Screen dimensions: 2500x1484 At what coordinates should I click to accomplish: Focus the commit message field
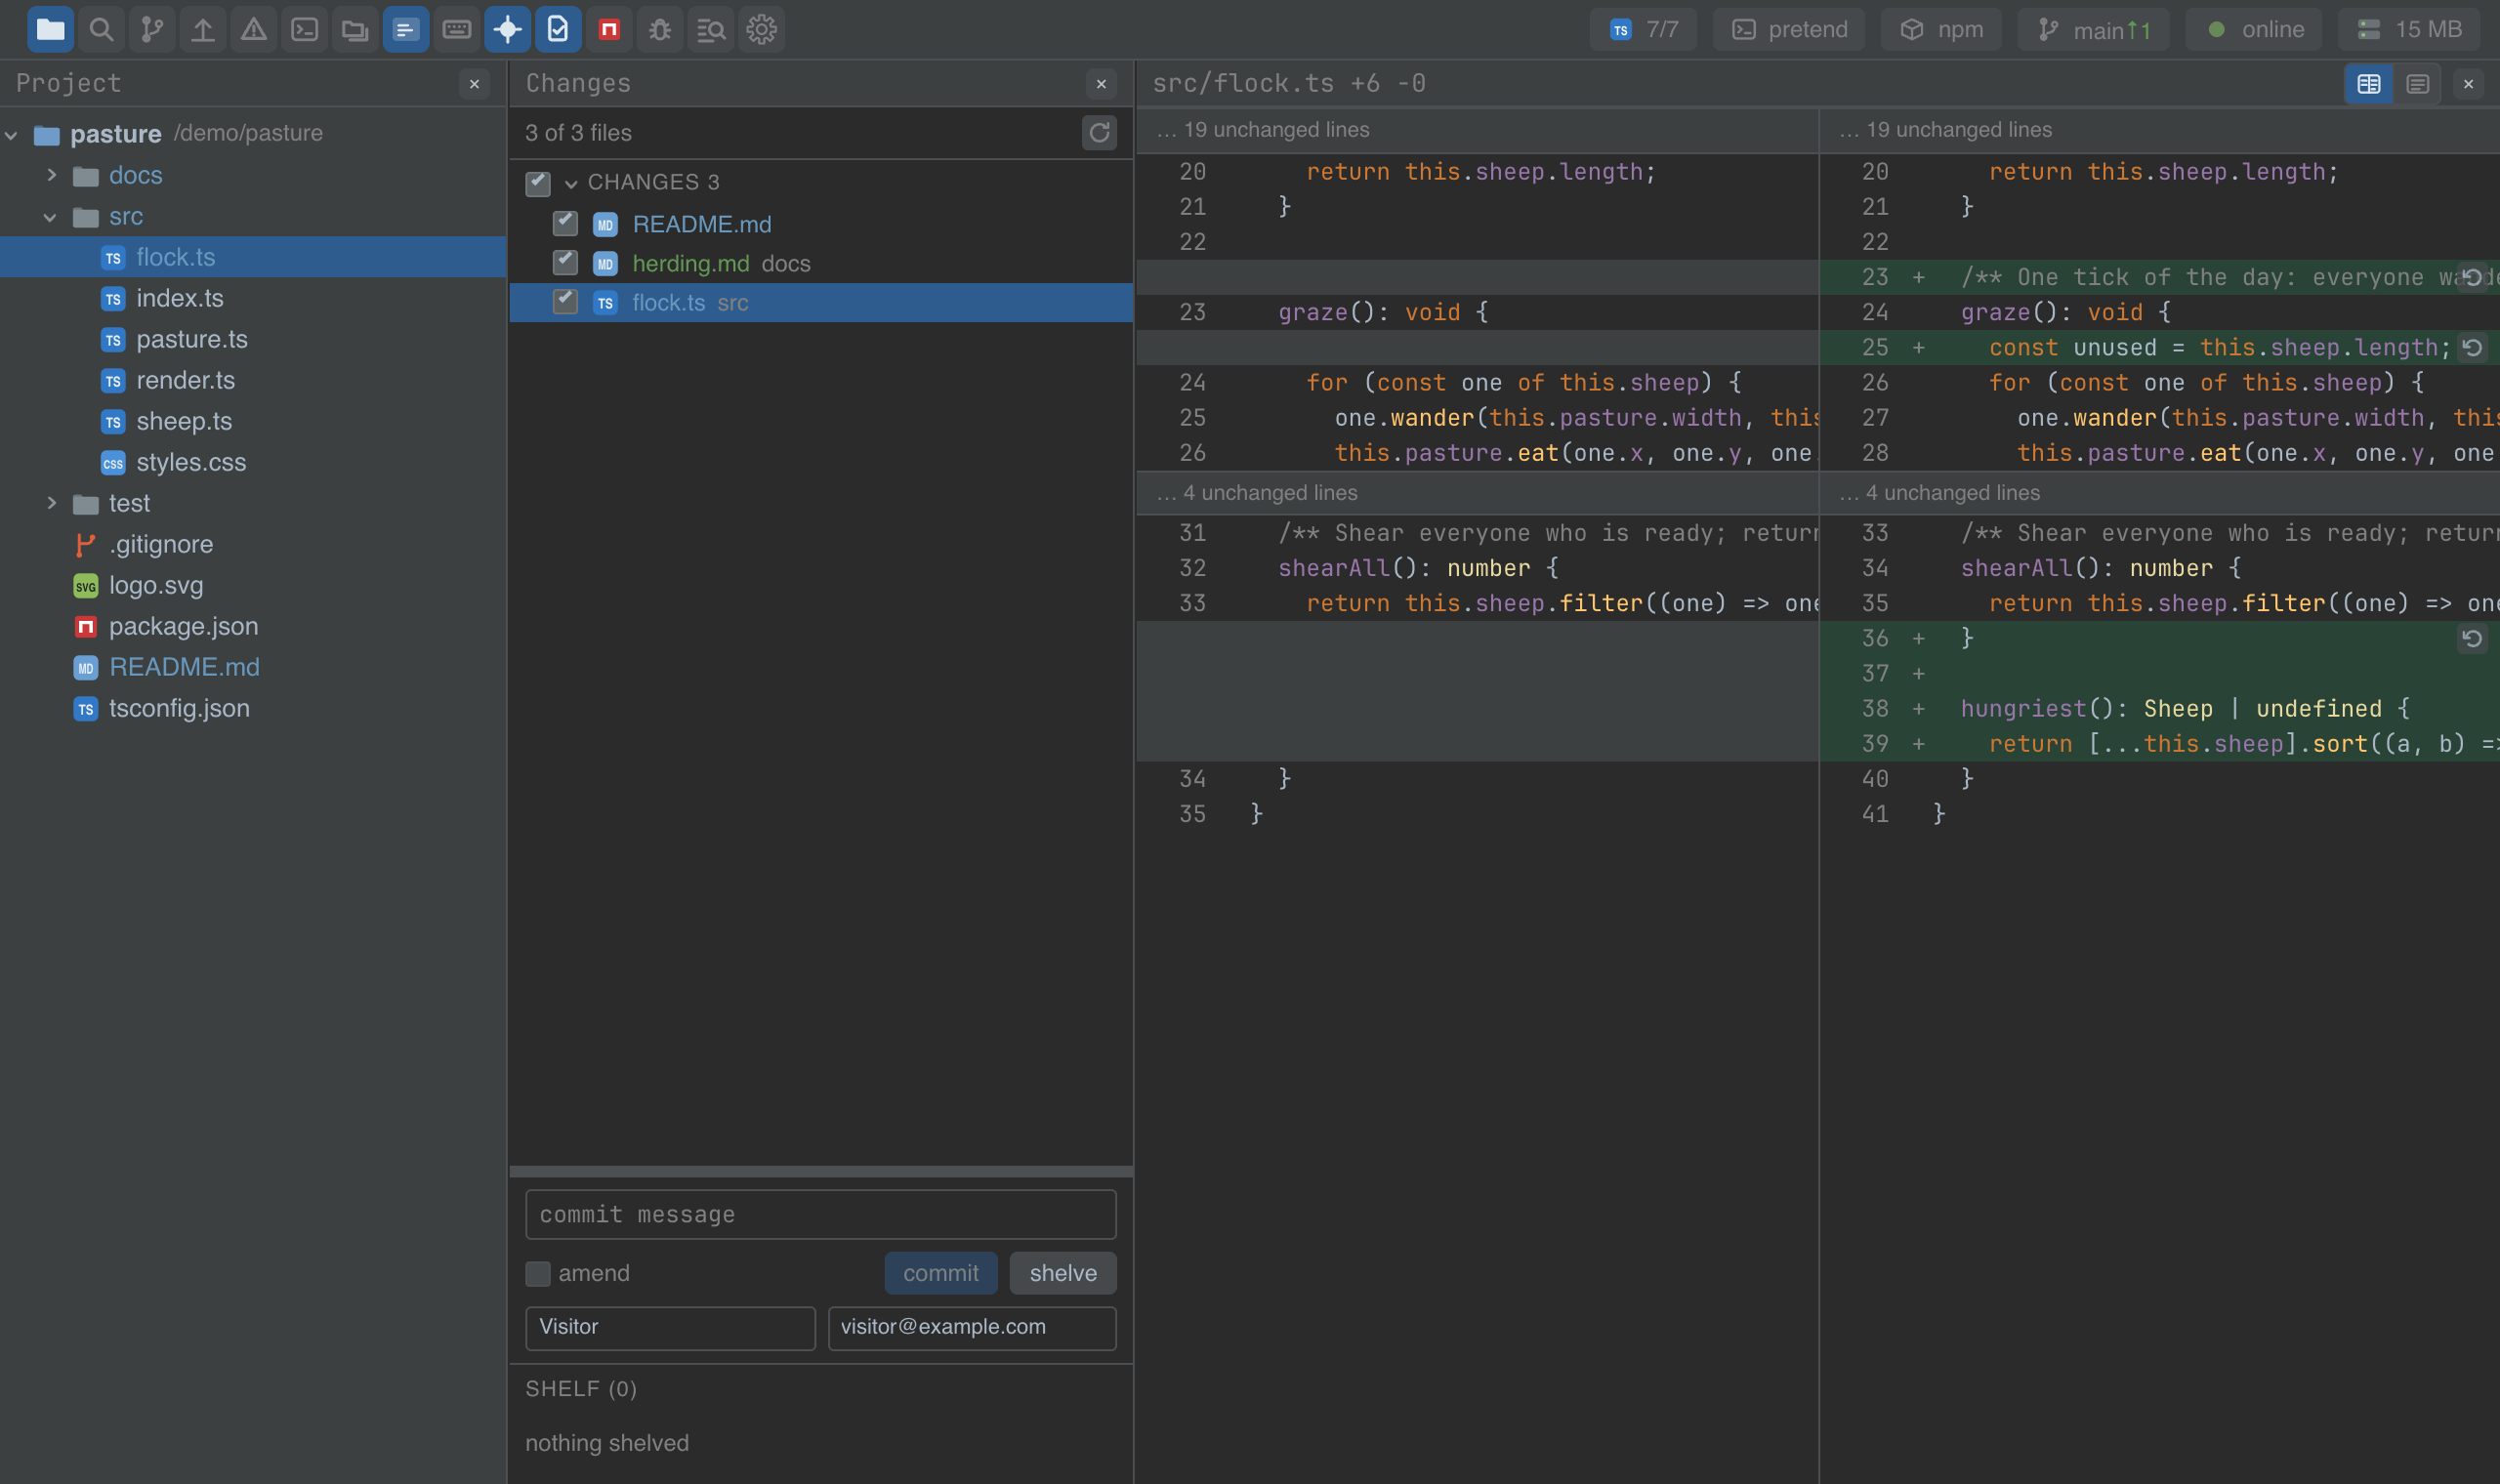[821, 1215]
